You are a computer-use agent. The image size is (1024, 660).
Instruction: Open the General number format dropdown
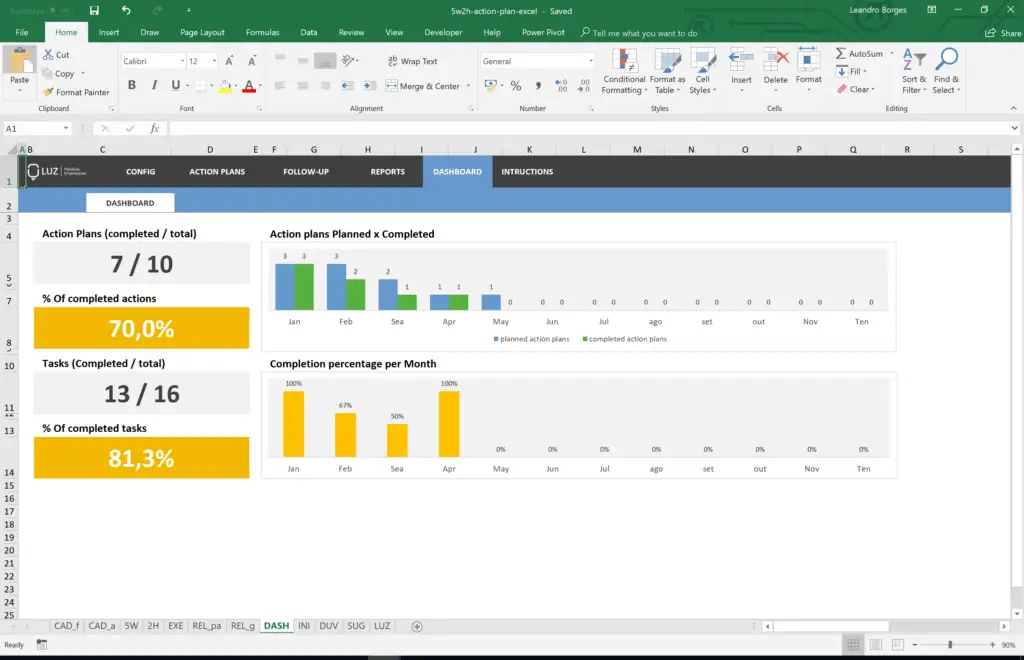tap(591, 61)
